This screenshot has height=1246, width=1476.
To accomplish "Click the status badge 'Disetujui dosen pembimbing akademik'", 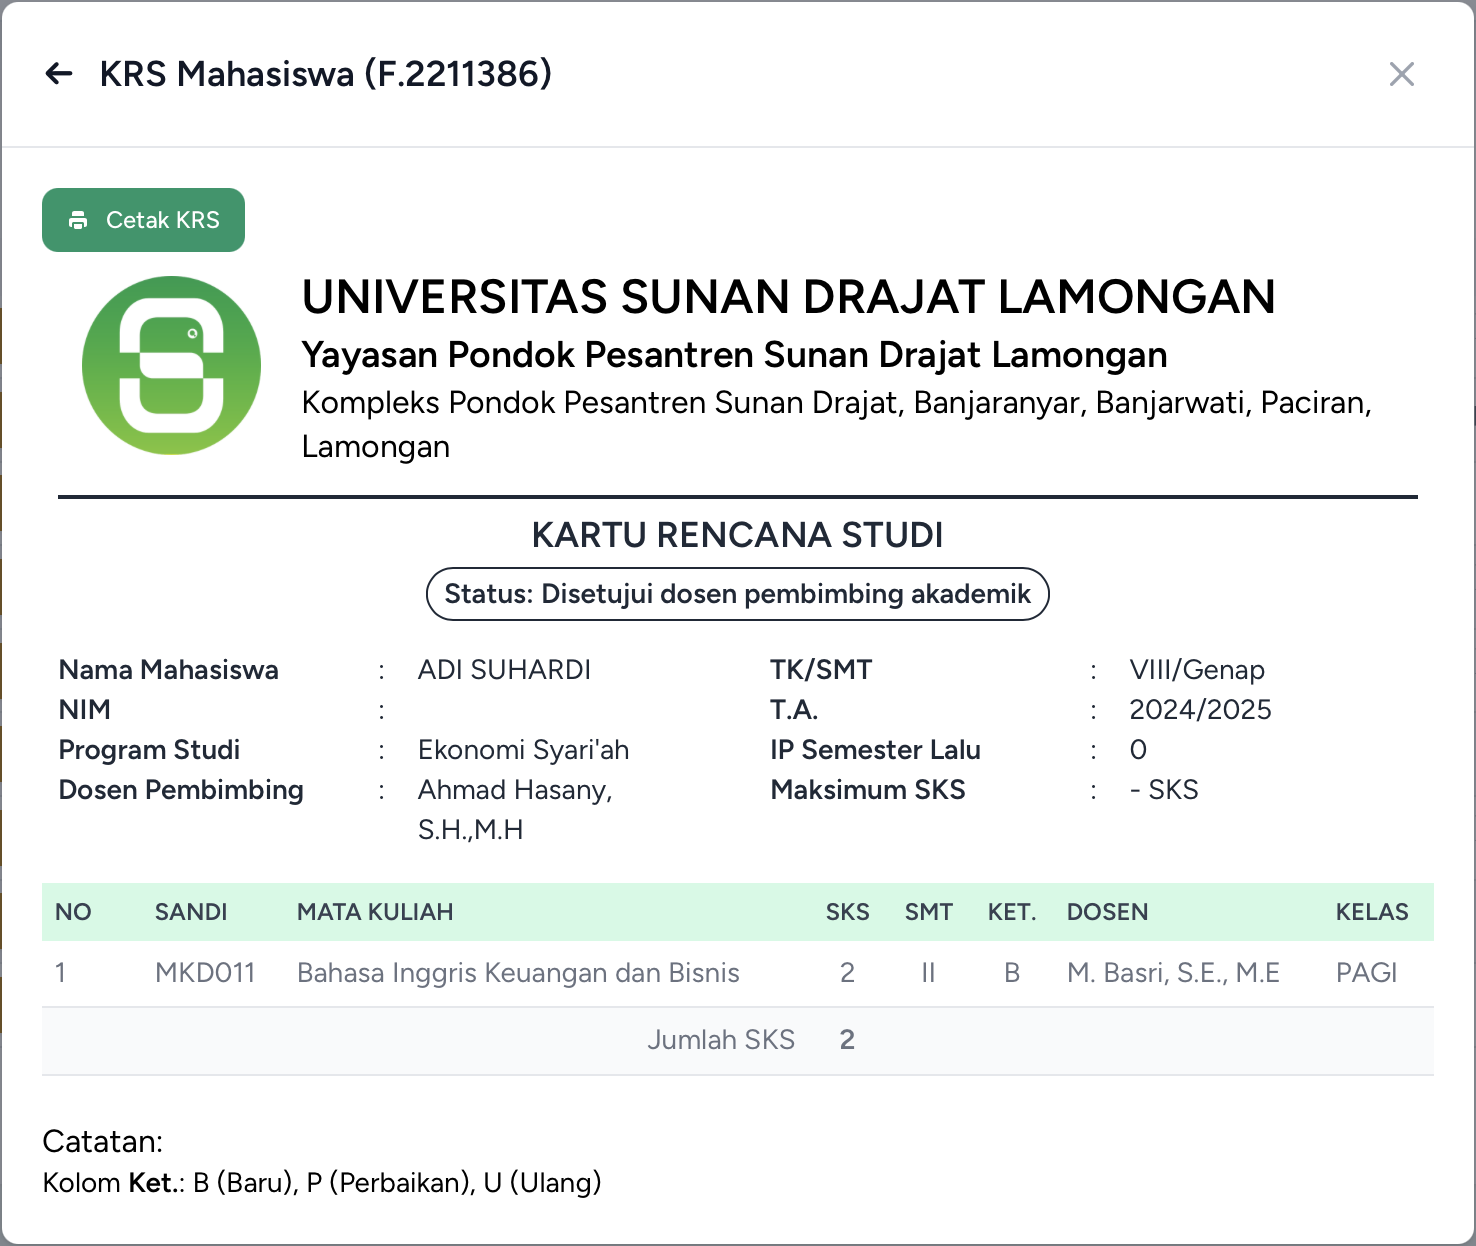I will (738, 594).
